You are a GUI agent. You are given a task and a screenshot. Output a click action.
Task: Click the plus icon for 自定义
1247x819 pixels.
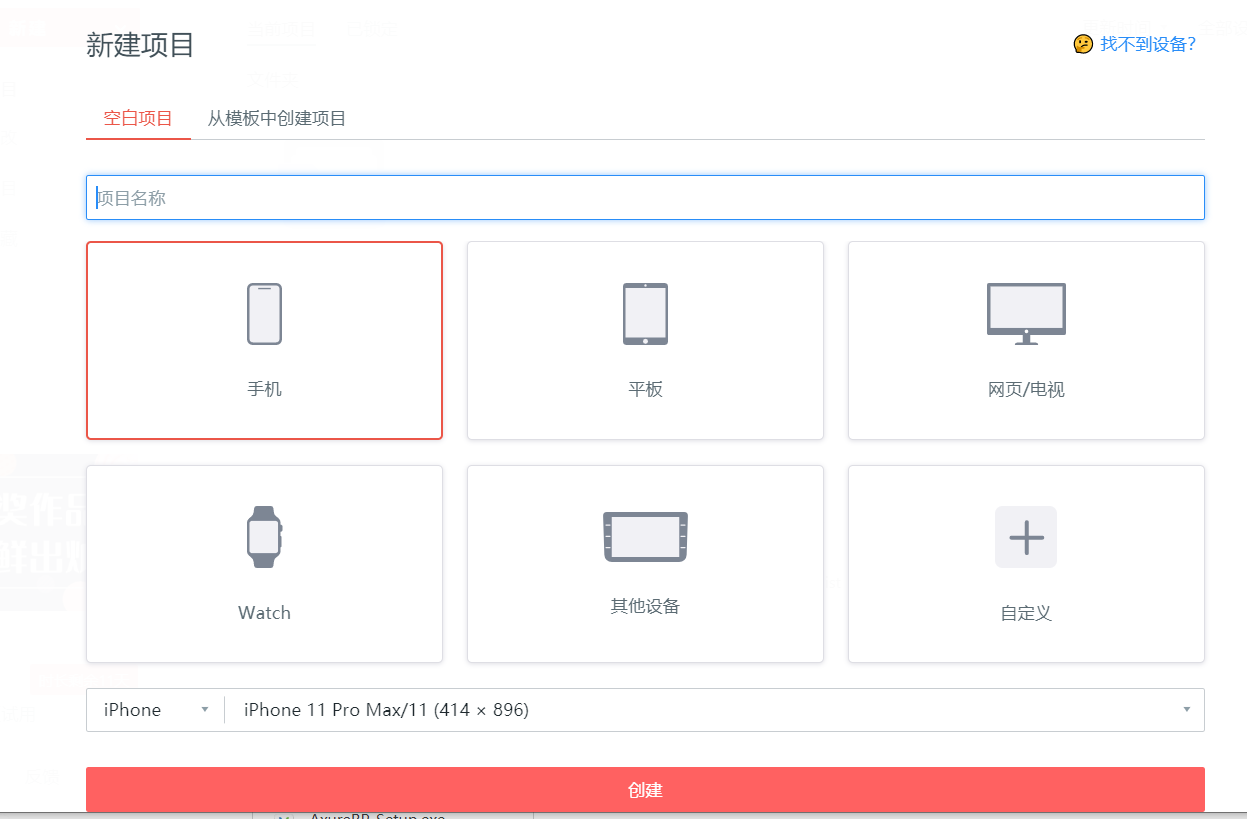tap(1026, 537)
